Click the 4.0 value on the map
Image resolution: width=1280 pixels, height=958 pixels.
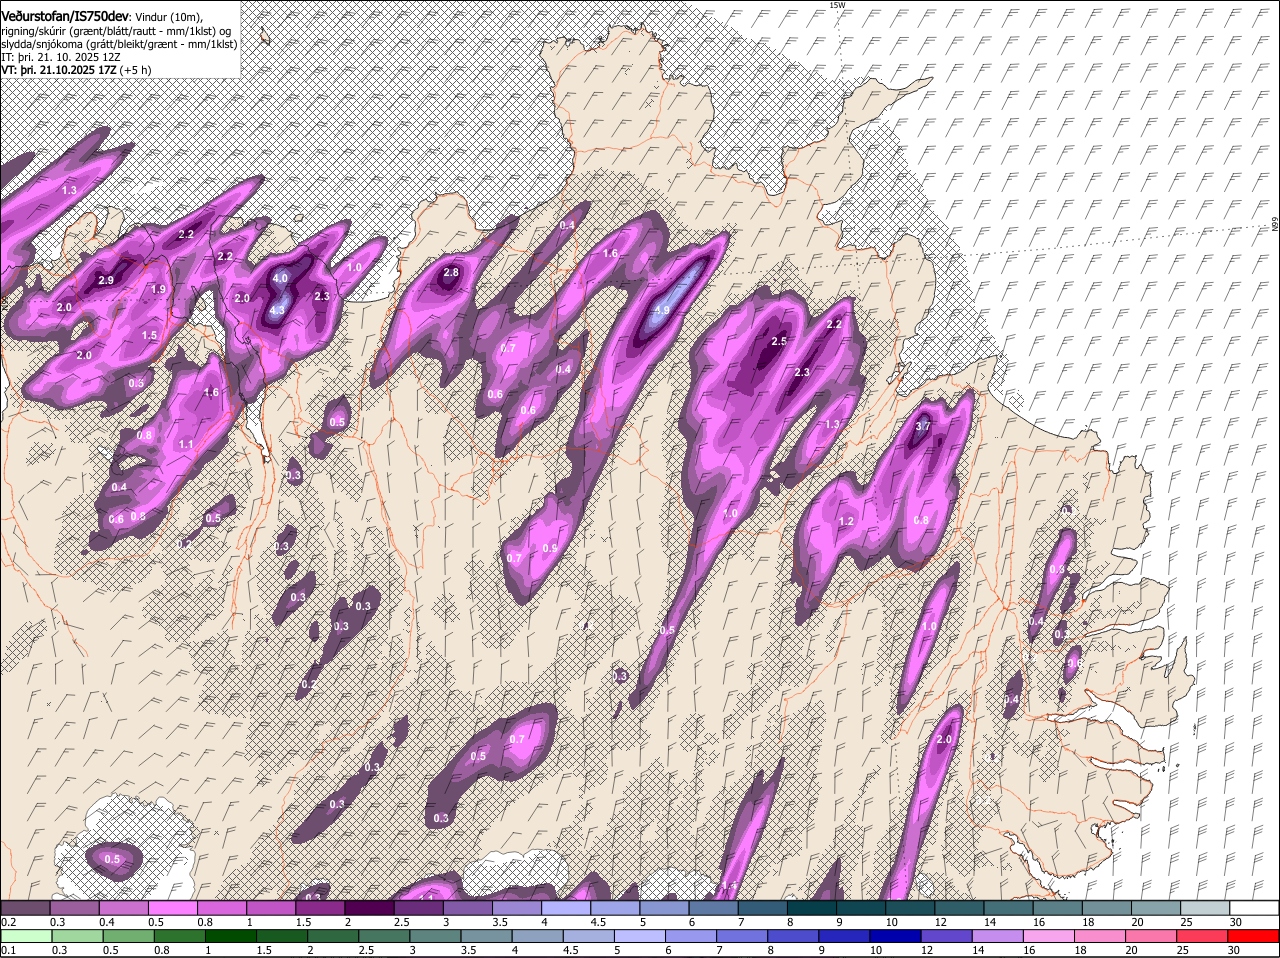[x=280, y=278]
